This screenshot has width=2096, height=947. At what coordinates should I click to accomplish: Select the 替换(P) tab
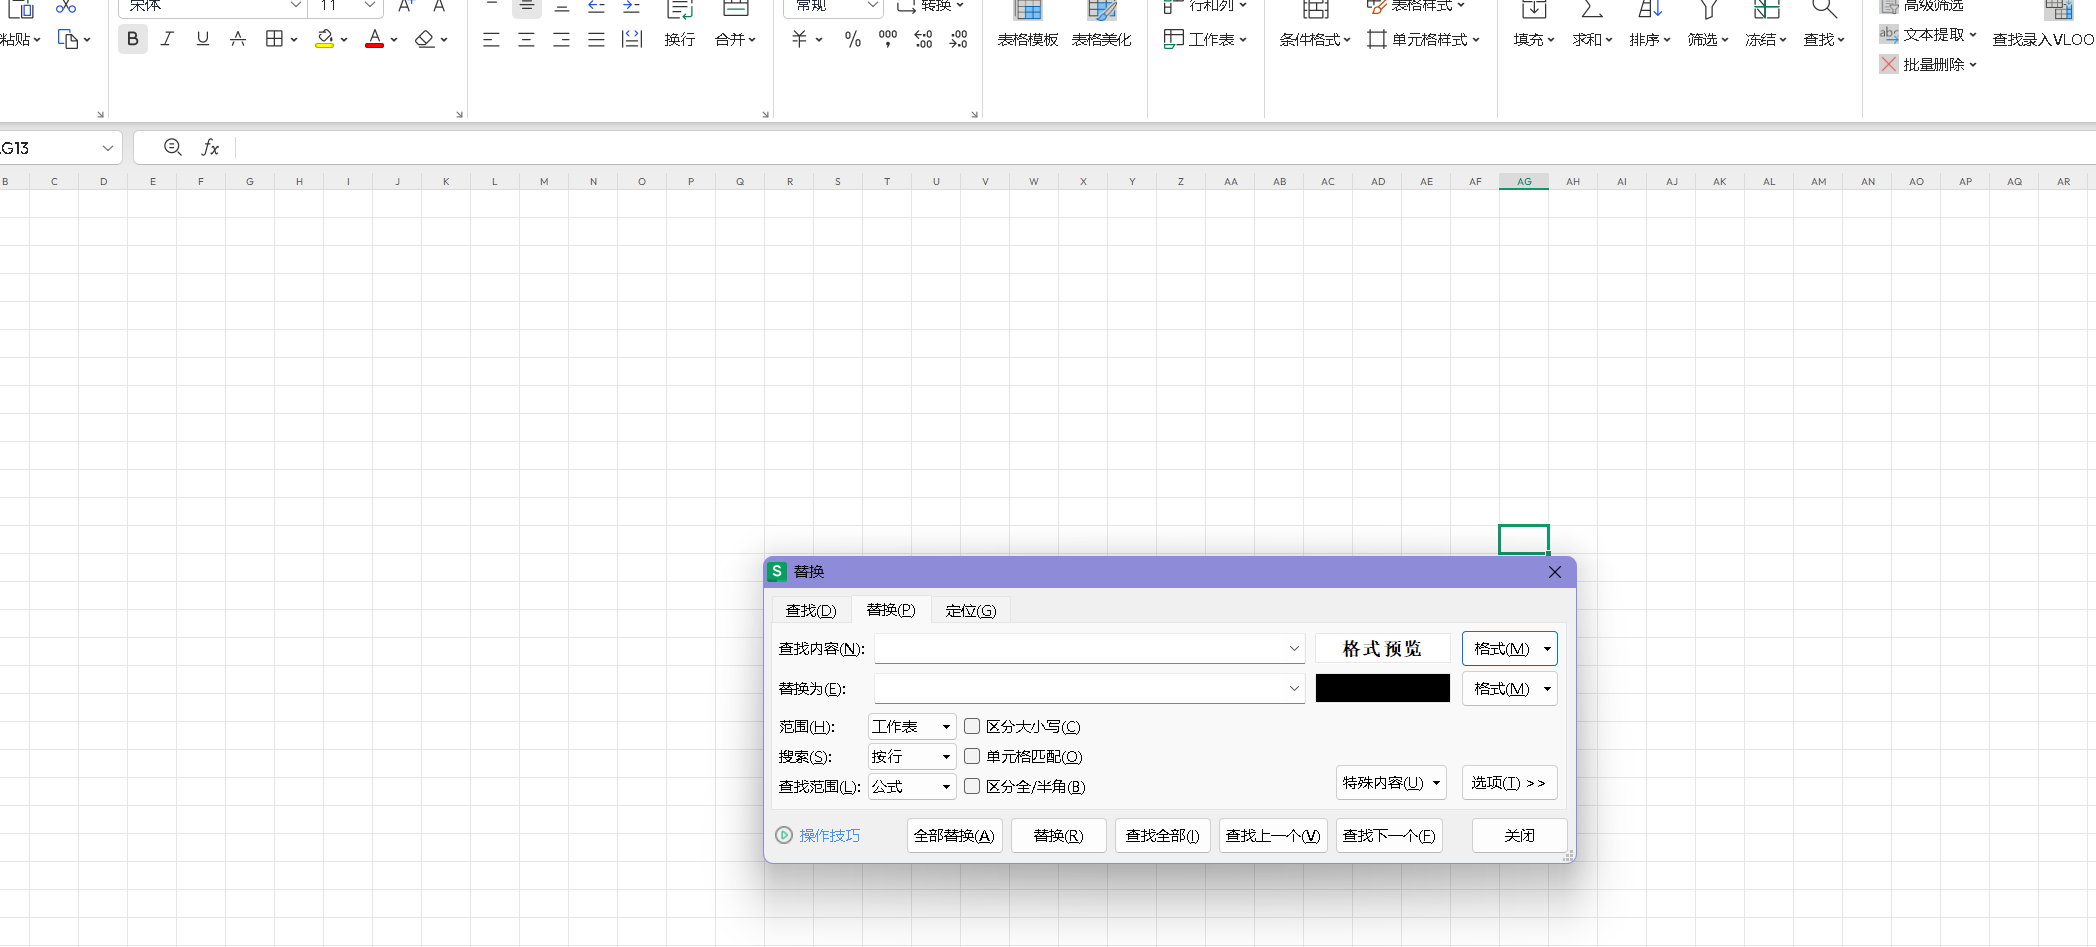[x=891, y=610]
